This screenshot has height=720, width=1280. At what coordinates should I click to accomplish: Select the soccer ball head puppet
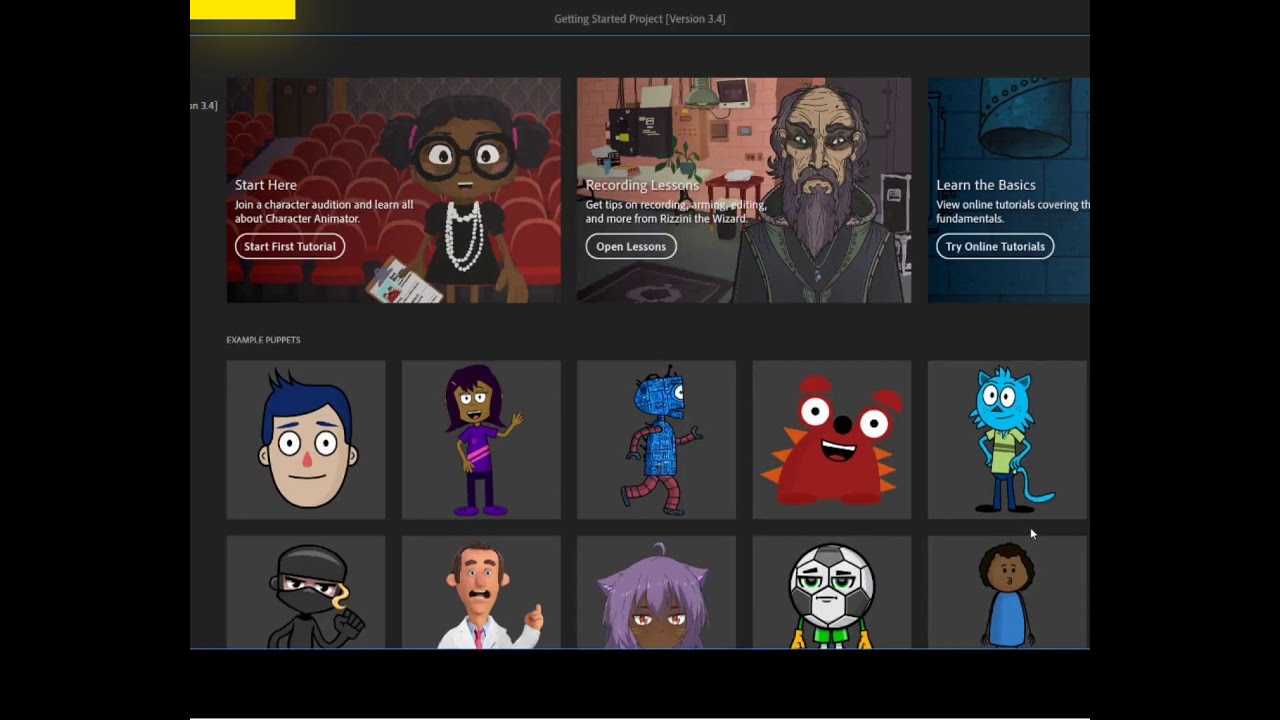832,593
